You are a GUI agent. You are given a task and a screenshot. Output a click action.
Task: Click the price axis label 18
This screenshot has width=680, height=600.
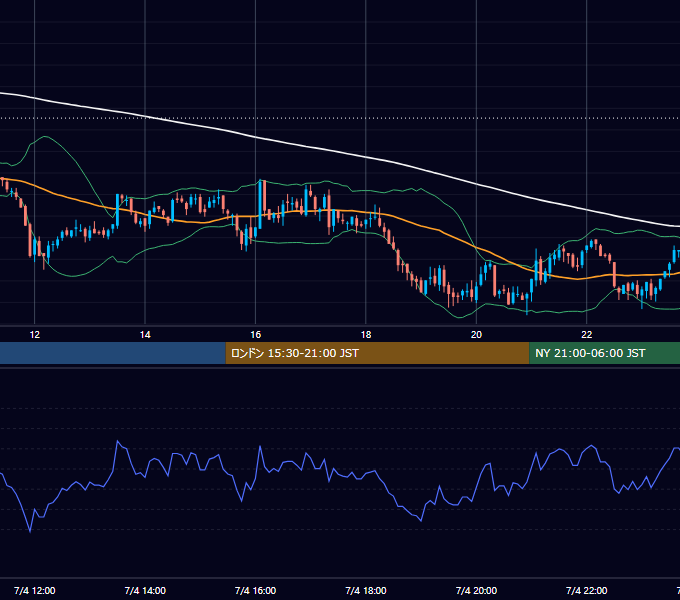click(366, 335)
